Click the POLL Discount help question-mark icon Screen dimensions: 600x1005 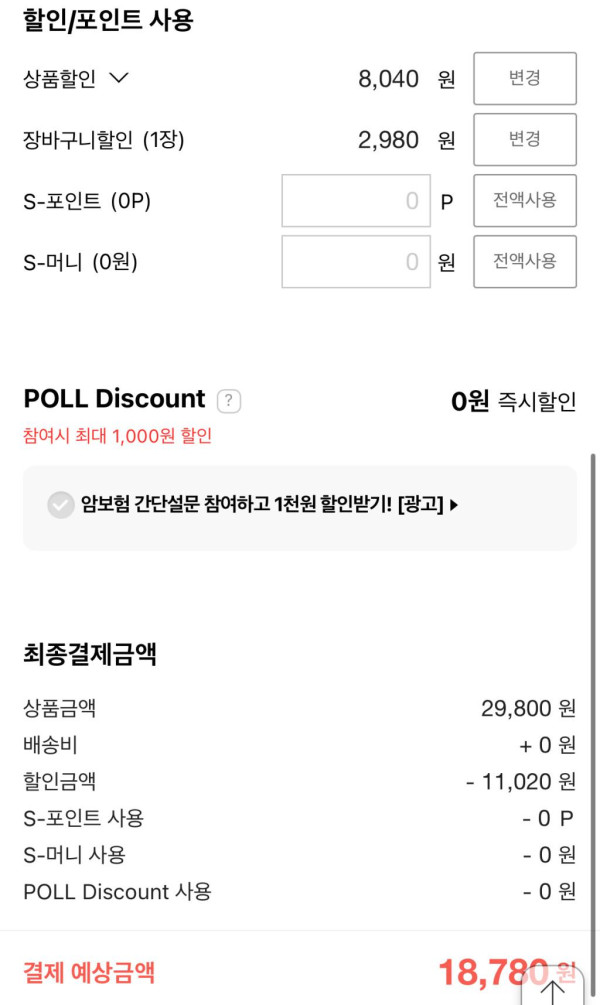[x=229, y=401]
